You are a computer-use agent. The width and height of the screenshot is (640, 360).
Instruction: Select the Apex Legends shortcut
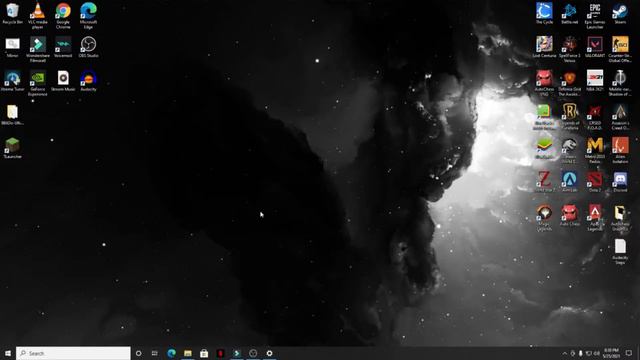pos(595,218)
